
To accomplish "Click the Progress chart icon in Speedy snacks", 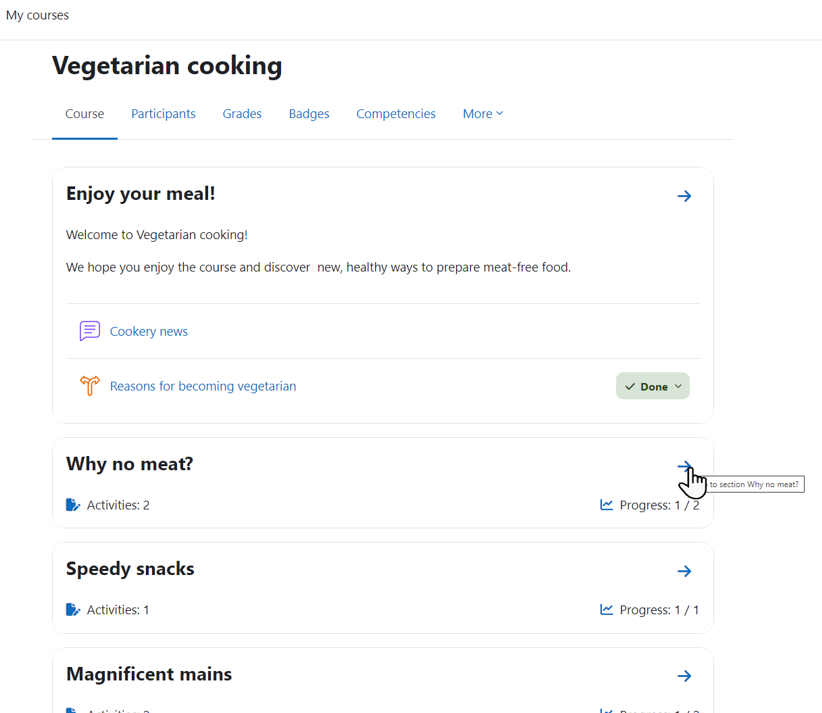I will coord(607,609).
